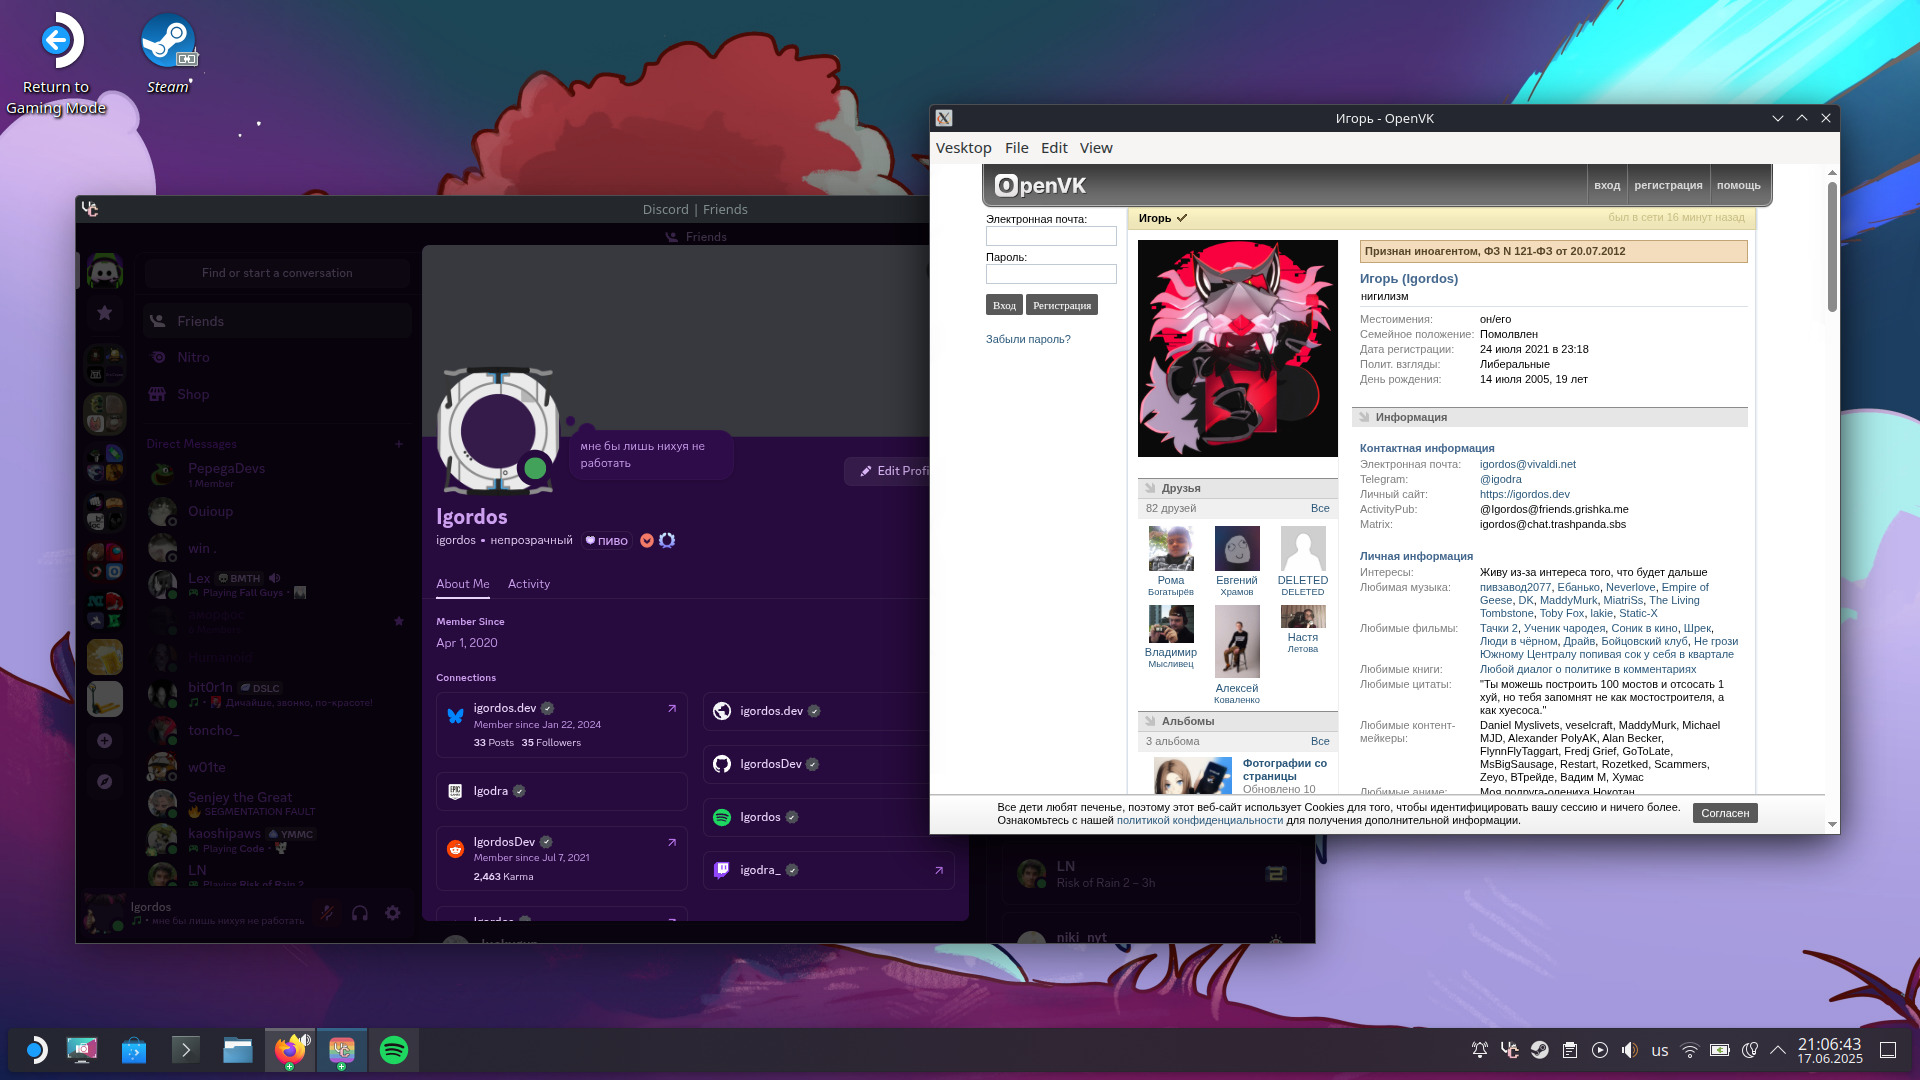The width and height of the screenshot is (1920, 1080).
Task: Switch to the Activity profile tab
Action: (x=528, y=584)
